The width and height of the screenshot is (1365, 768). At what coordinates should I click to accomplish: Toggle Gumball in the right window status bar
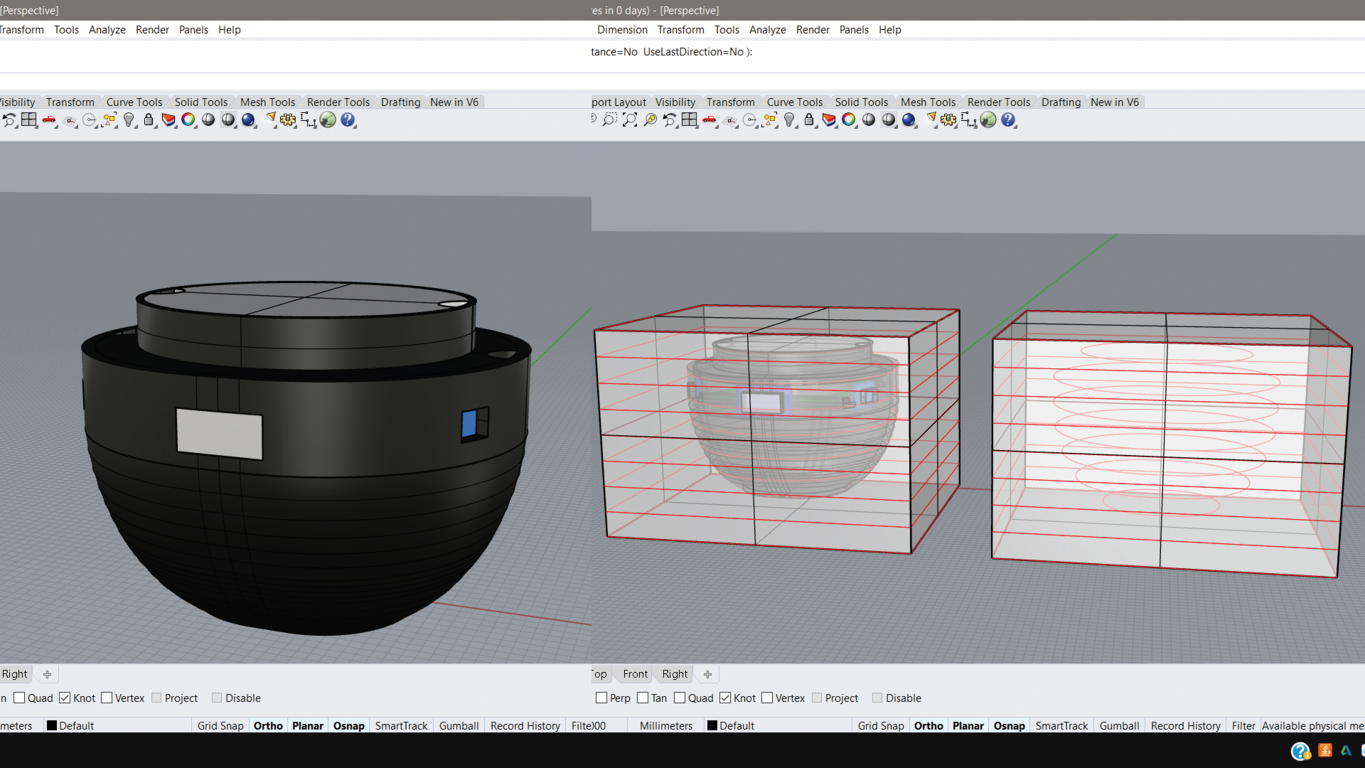pos(1119,726)
